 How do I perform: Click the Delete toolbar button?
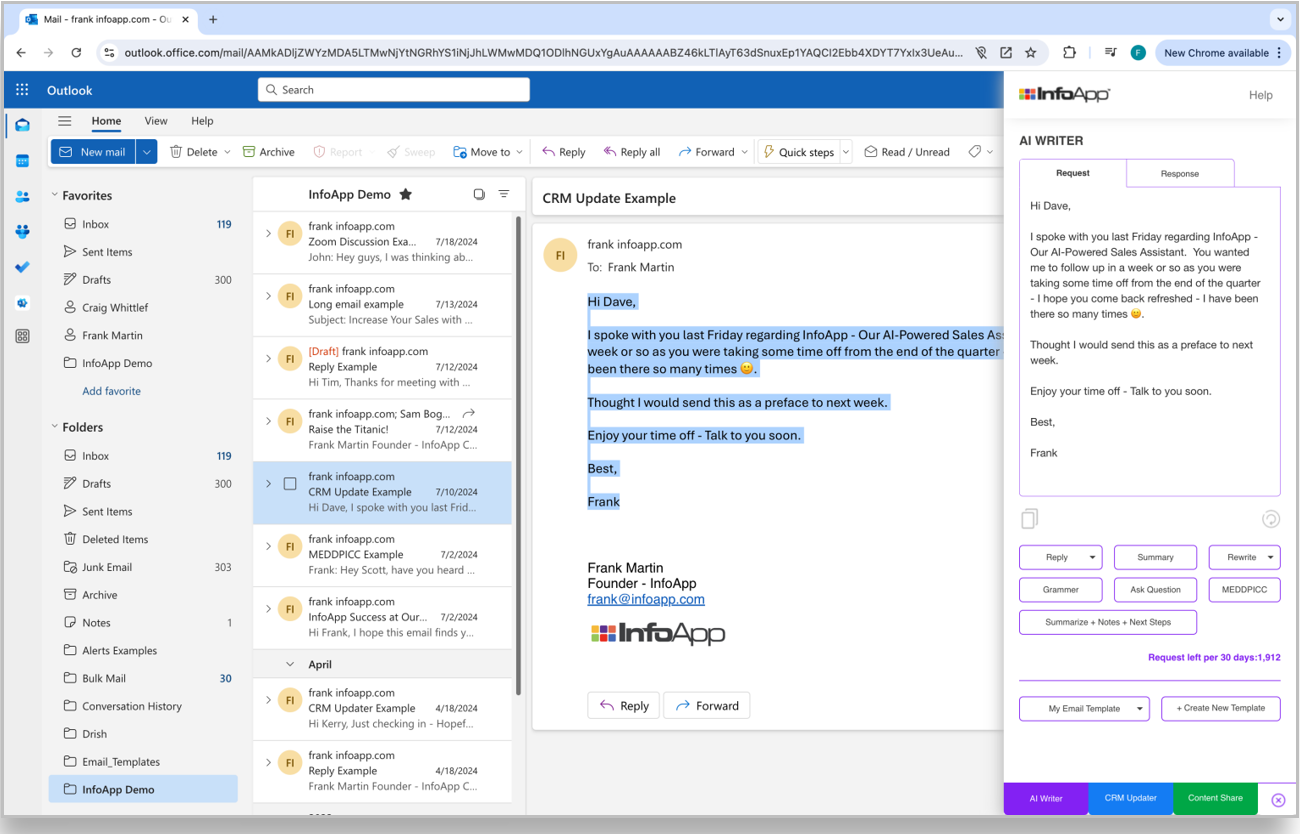pyautogui.click(x=194, y=152)
